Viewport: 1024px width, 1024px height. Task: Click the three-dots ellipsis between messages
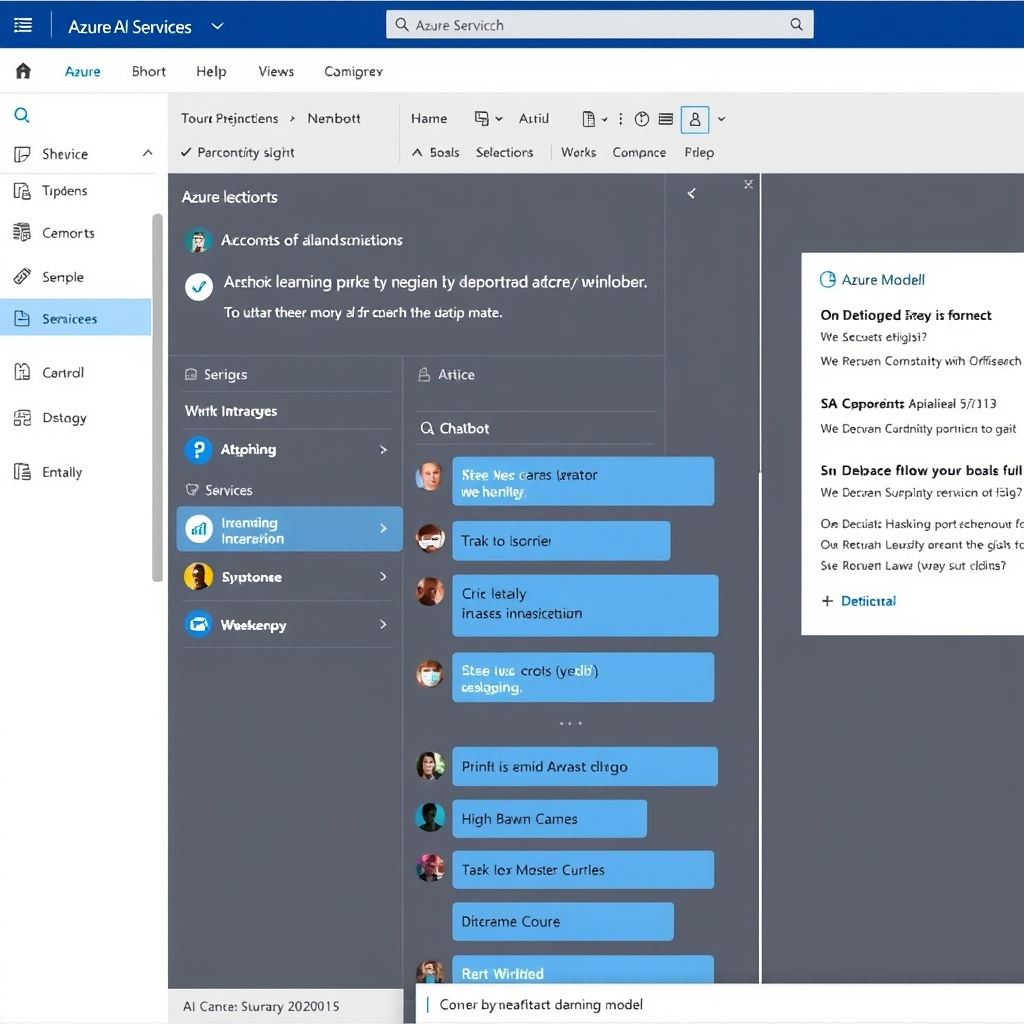pos(570,723)
